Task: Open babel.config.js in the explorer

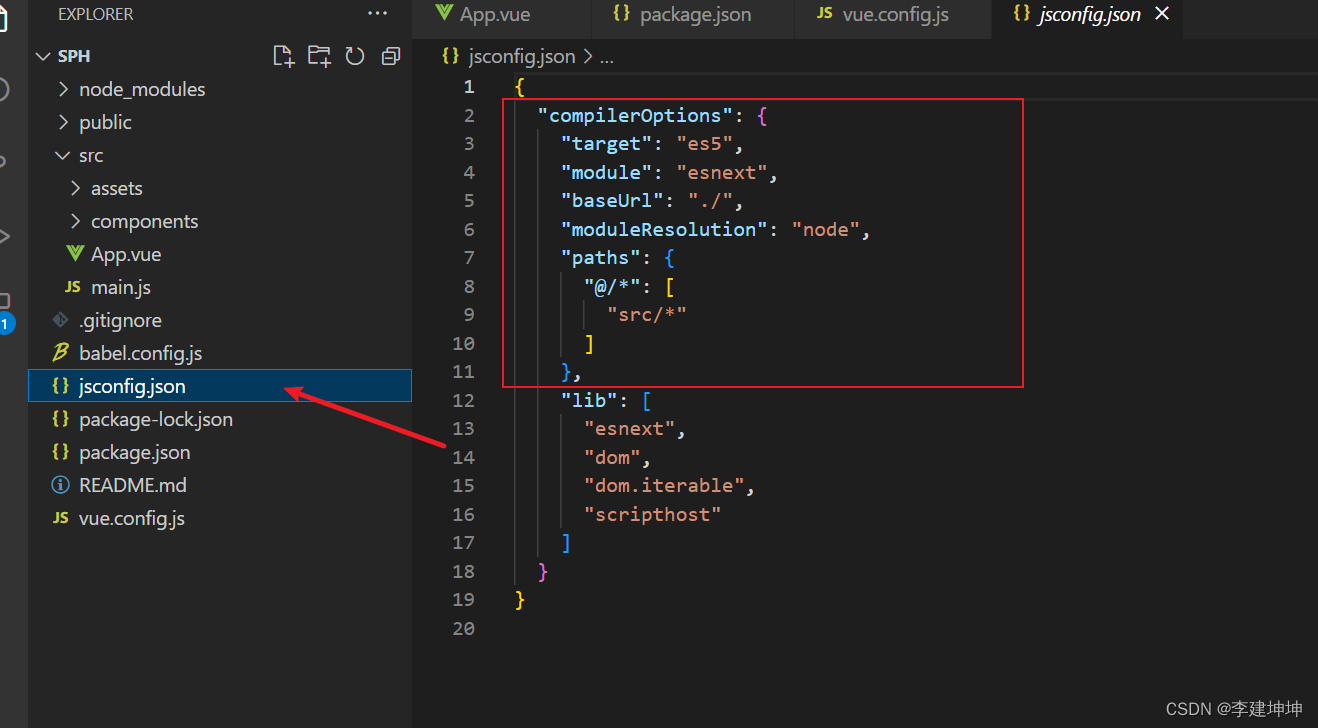Action: 140,353
